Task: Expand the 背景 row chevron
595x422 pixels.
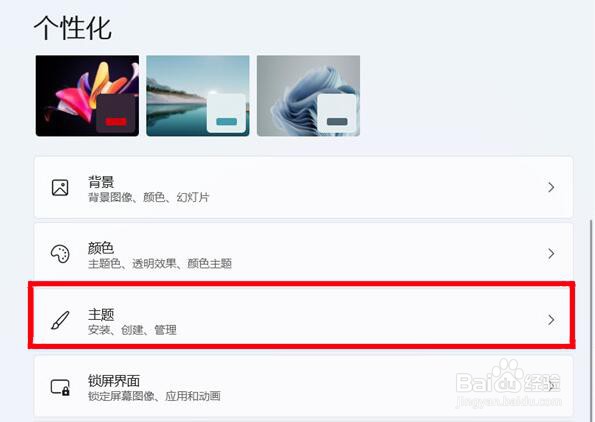Action: click(551, 187)
